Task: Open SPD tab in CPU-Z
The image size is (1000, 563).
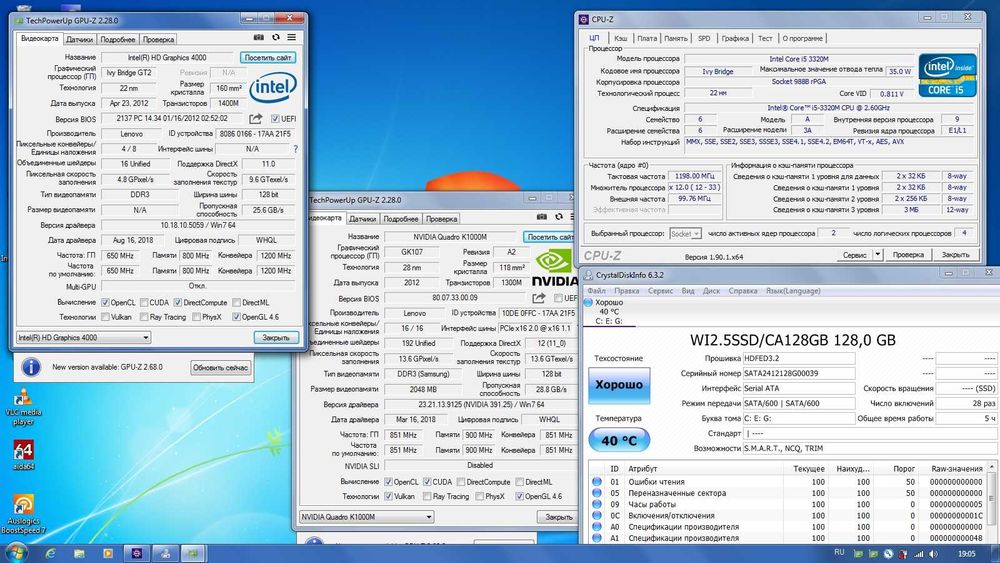Action: click(x=704, y=39)
